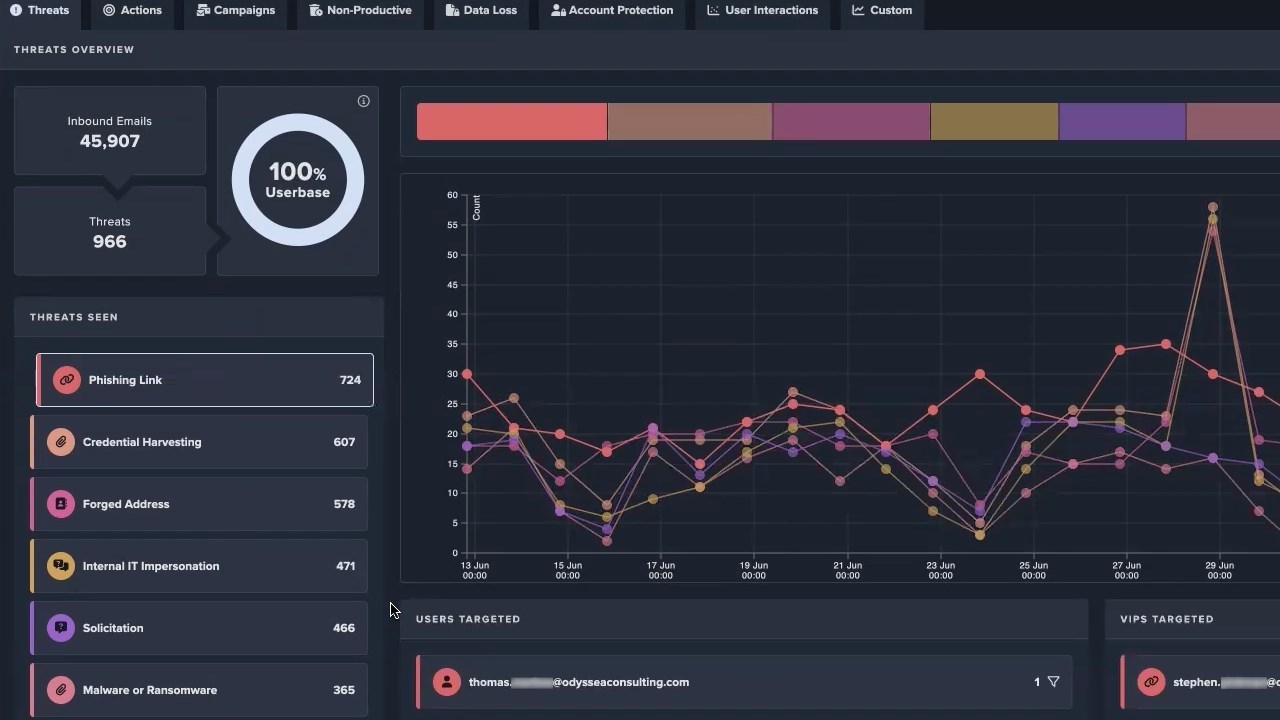Select the Non-Productive tab
This screenshot has width=1280, height=720.
[360, 10]
